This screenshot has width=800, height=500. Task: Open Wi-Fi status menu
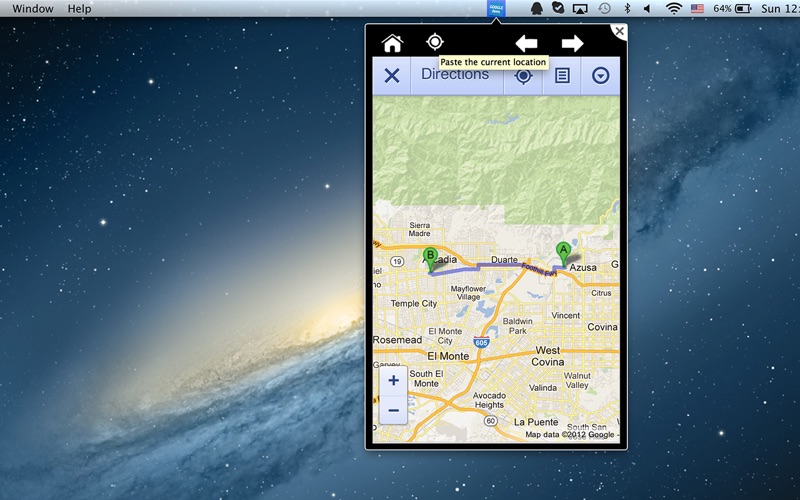[x=673, y=8]
